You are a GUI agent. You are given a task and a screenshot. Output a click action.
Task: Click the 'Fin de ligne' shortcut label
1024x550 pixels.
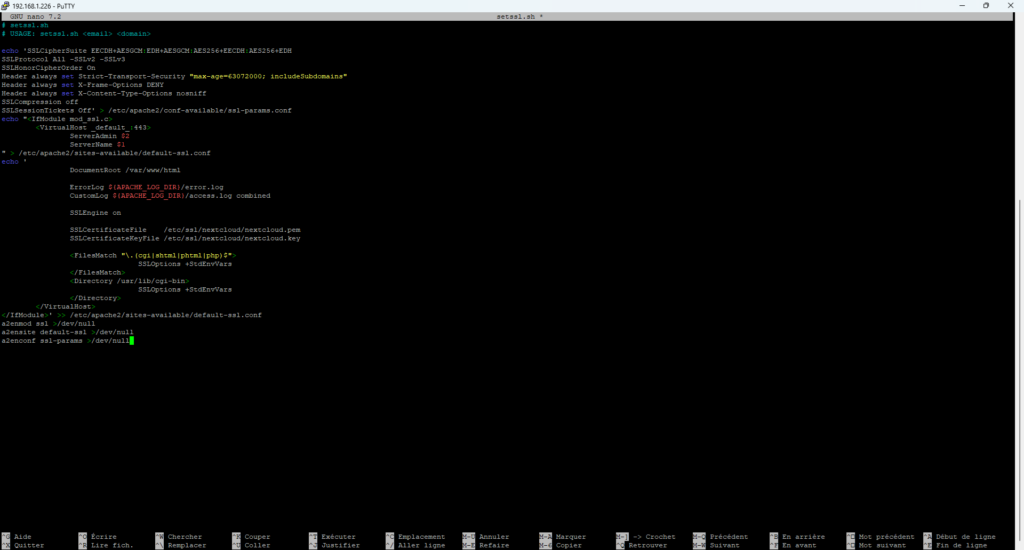tap(961, 545)
